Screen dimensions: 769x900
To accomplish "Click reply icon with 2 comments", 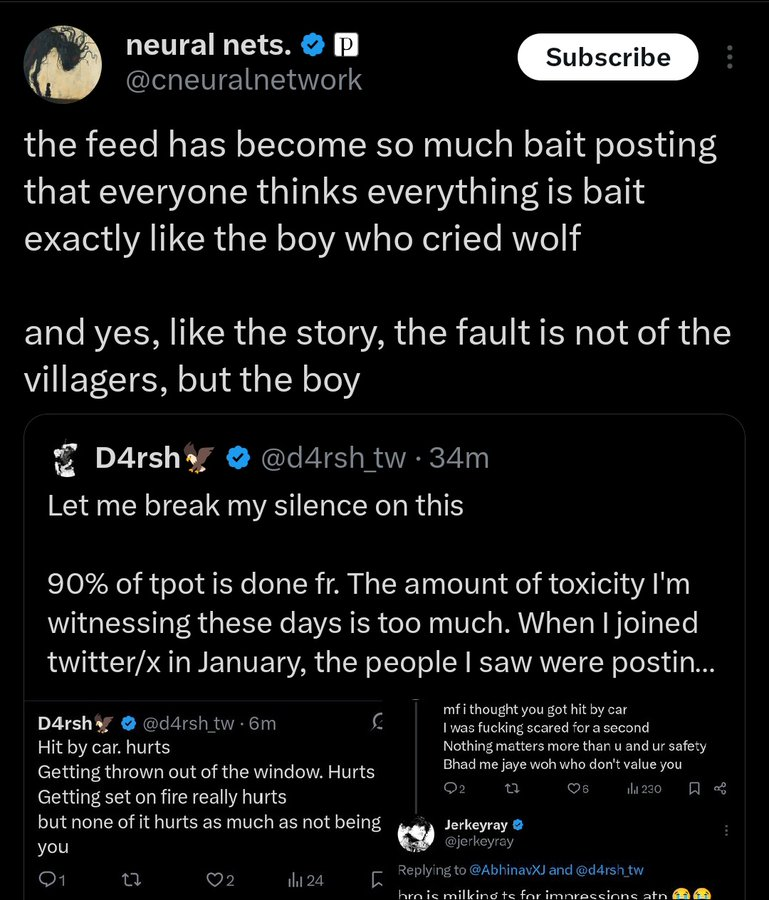I will pyautogui.click(x=454, y=789).
